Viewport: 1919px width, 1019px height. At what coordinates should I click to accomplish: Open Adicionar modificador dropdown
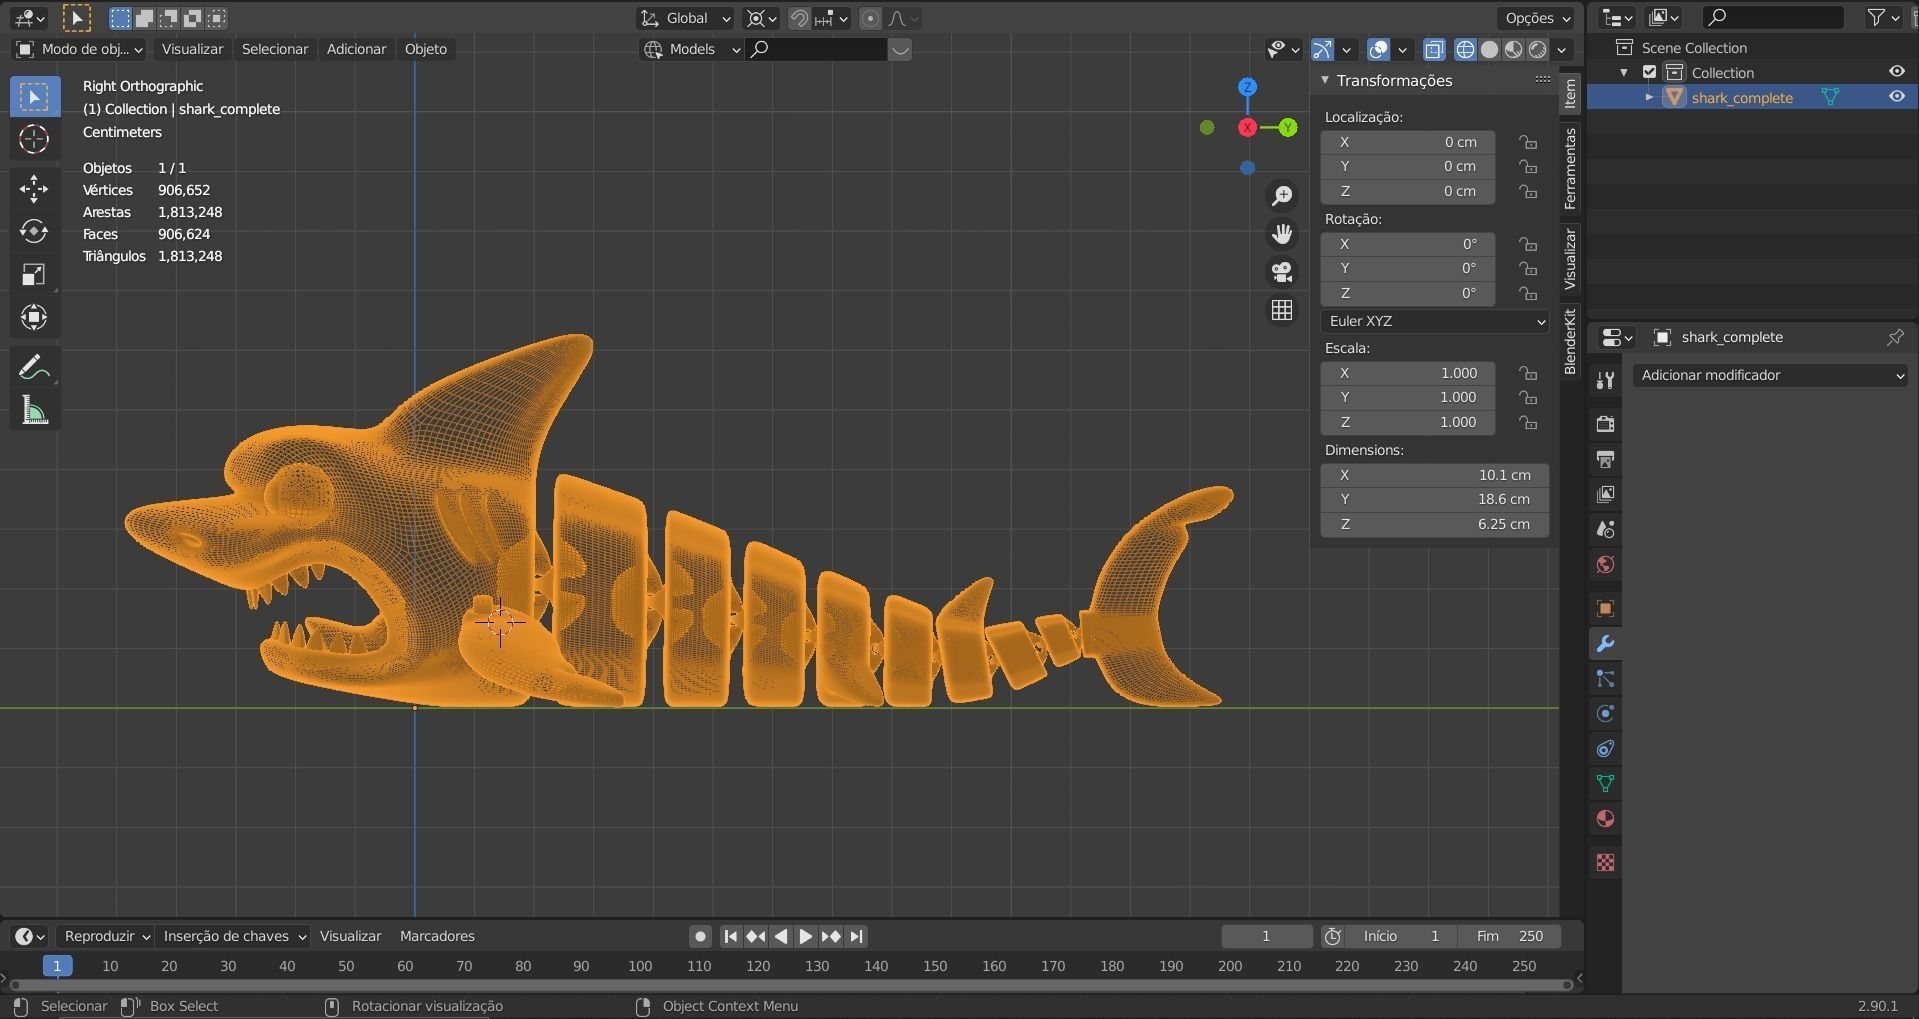point(1770,375)
